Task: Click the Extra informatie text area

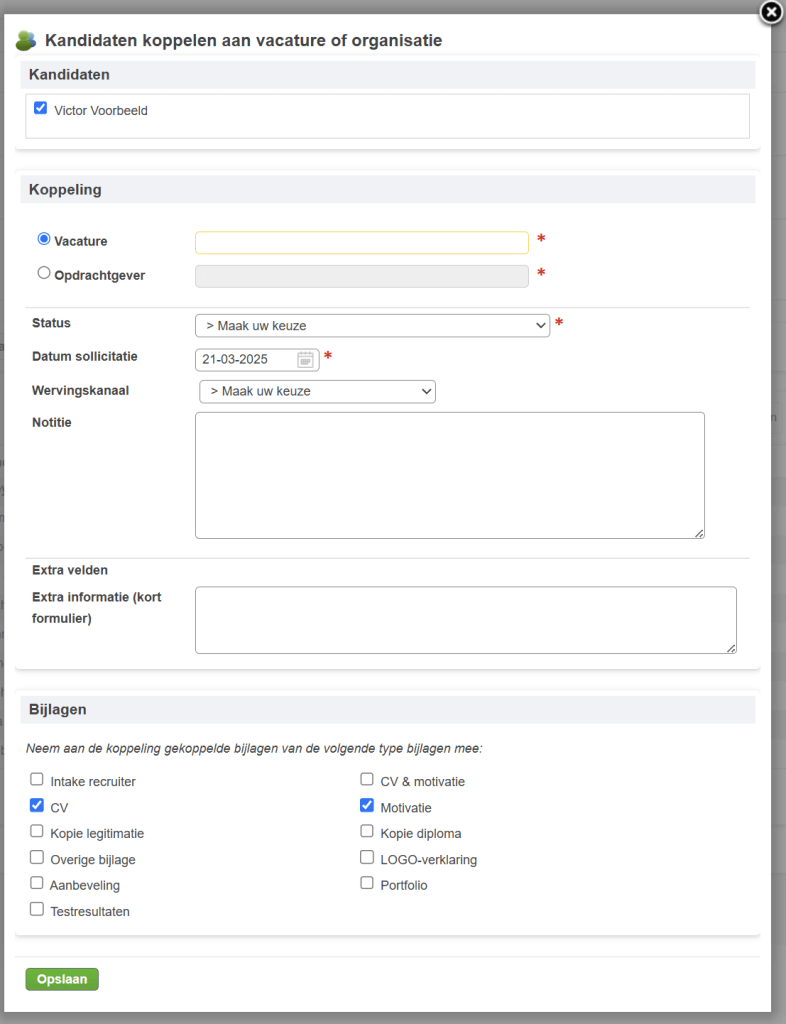Action: pos(465,620)
